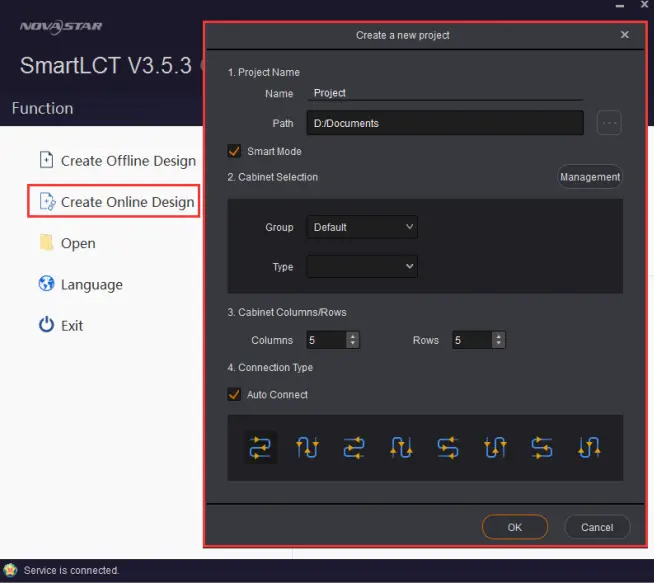Open path browser with the ellipsis button
Screen dimensions: 654x583
[609, 123]
